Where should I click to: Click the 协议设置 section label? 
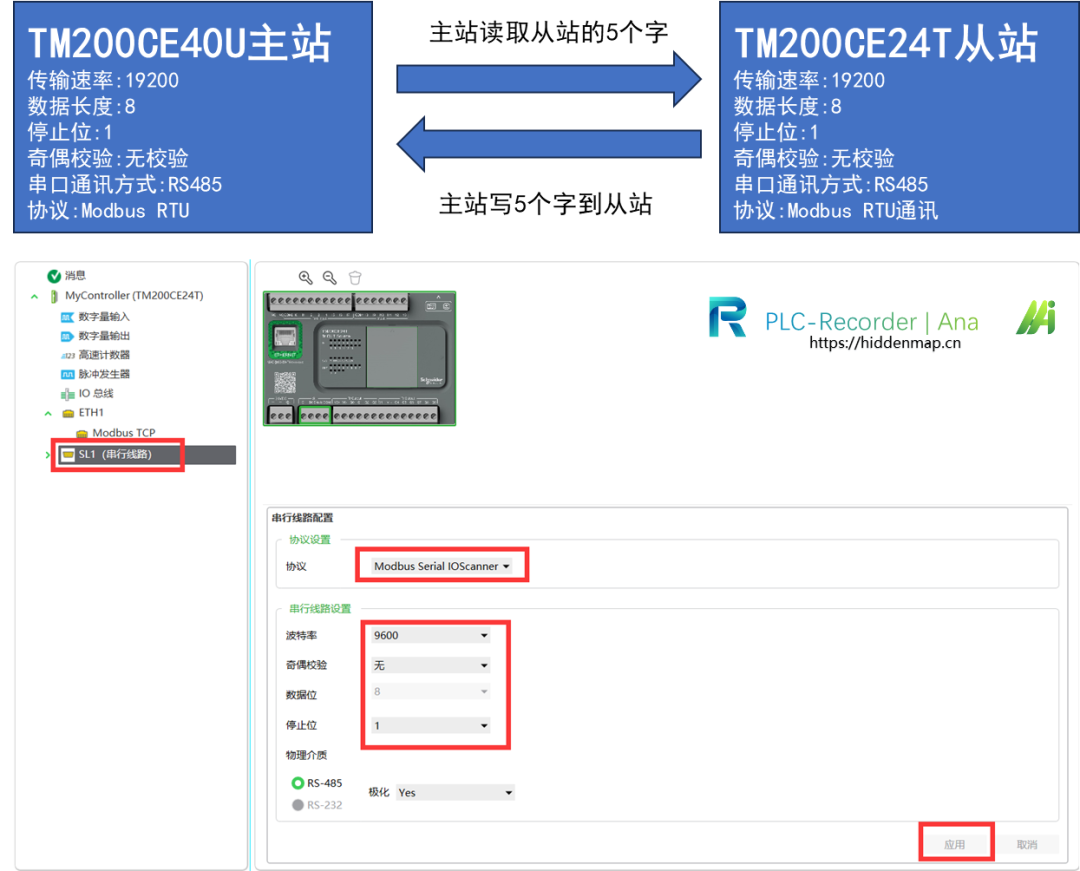pyautogui.click(x=310, y=540)
